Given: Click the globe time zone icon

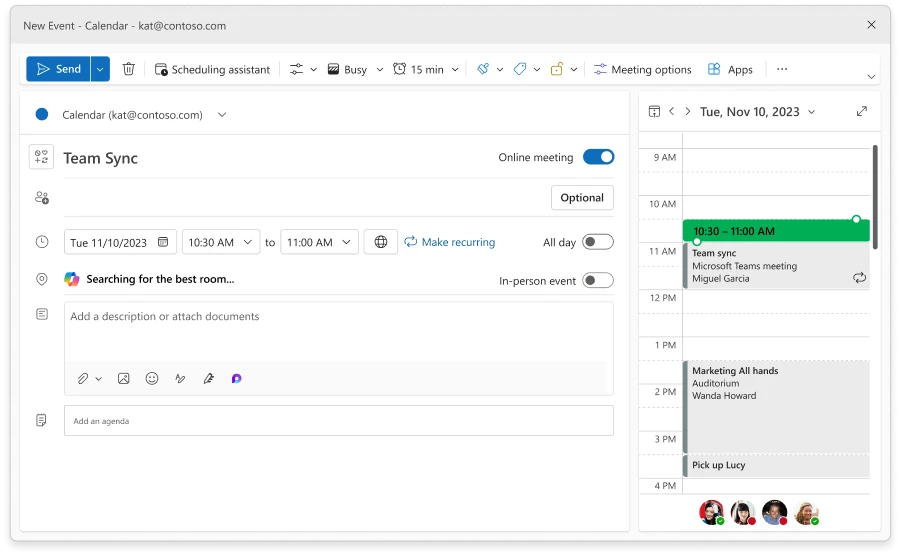Looking at the screenshot, I should point(380,242).
